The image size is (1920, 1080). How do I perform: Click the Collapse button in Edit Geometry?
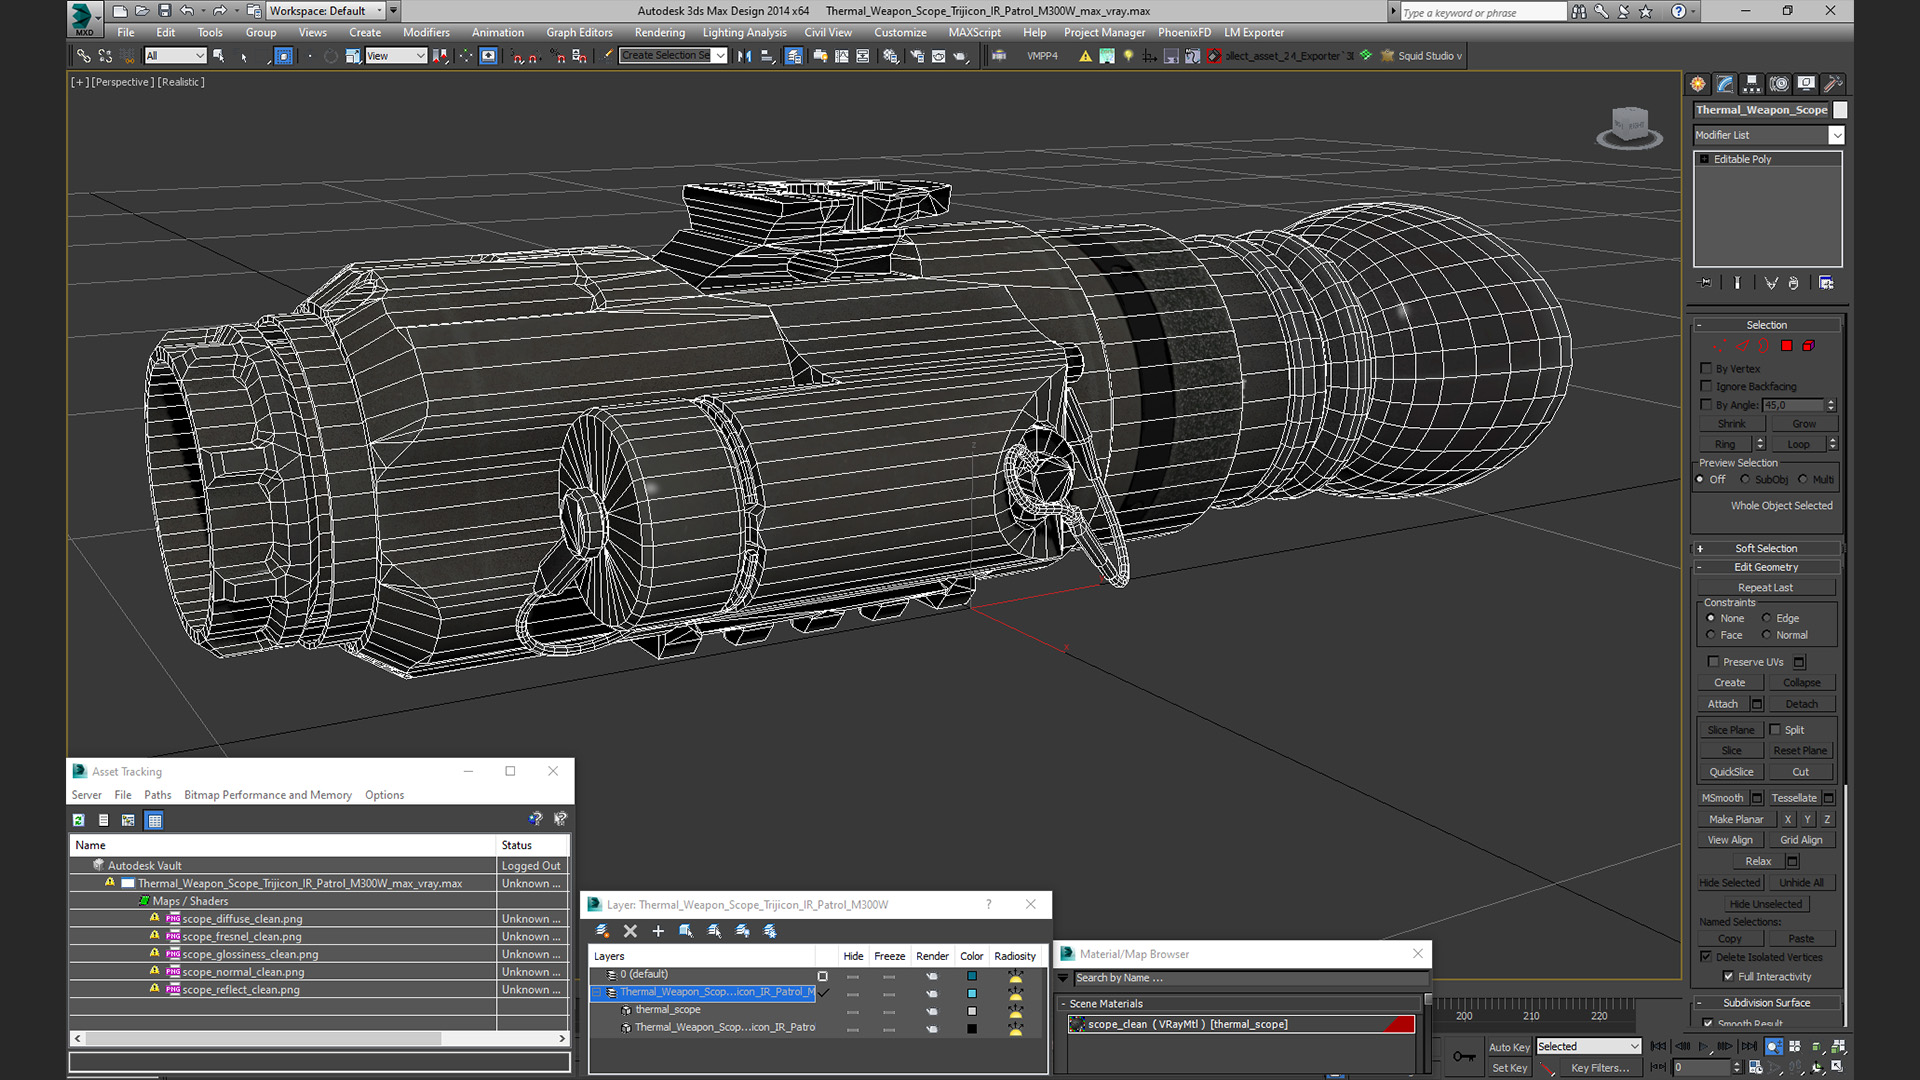click(x=1801, y=683)
